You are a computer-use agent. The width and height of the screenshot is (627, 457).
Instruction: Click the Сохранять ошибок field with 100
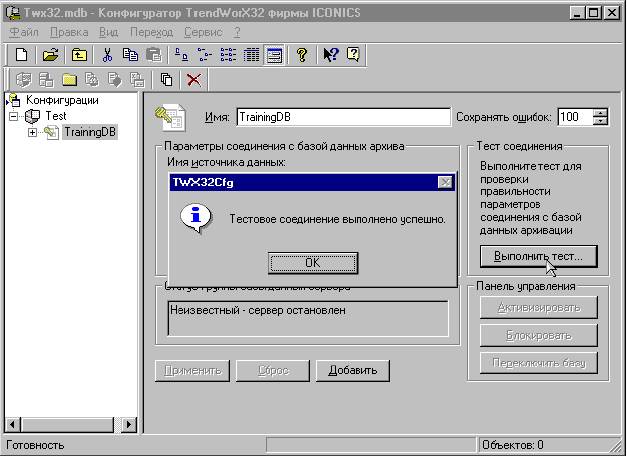(576, 117)
